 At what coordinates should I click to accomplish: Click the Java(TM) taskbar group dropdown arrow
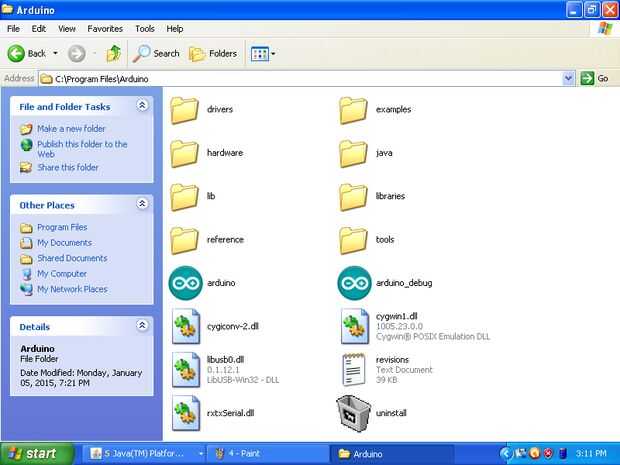coord(200,454)
